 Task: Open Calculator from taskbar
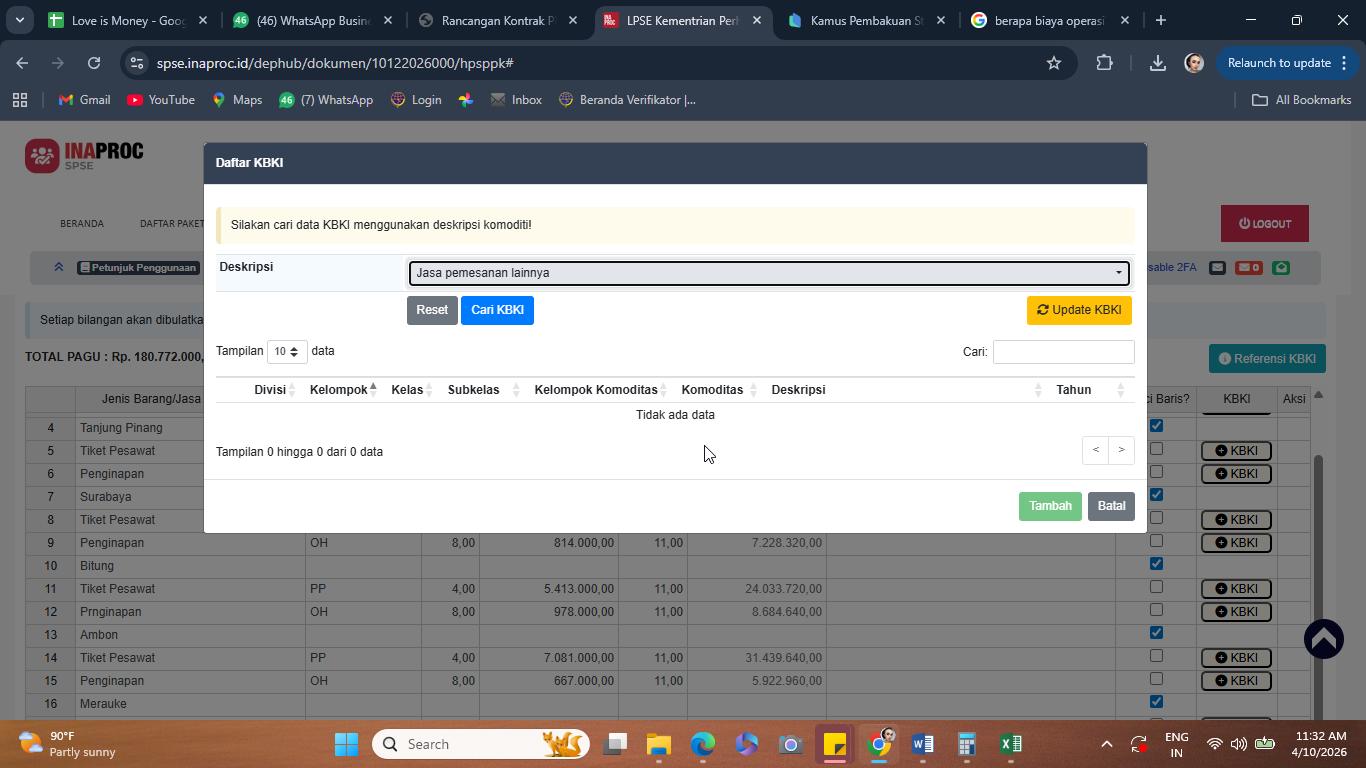966,744
